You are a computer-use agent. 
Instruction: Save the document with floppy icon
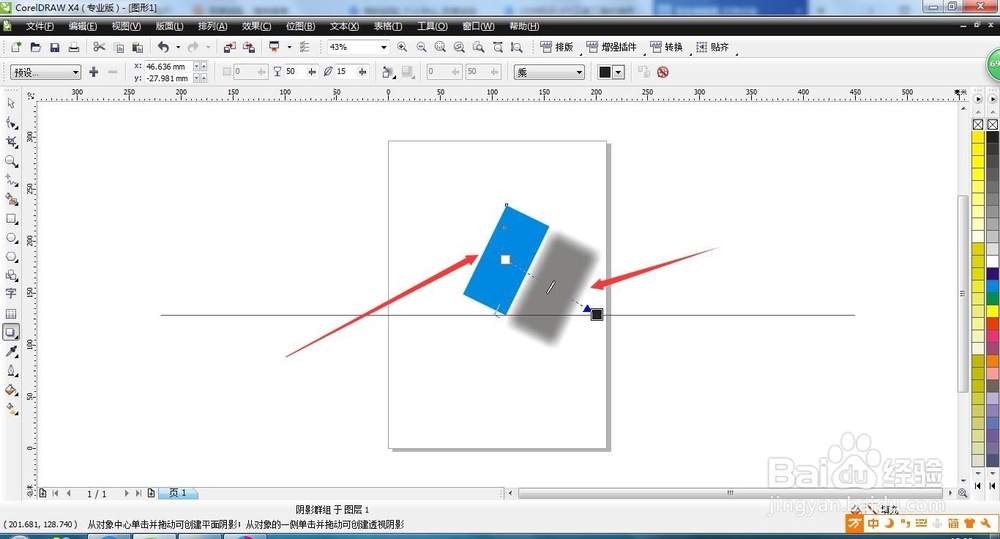coord(55,47)
